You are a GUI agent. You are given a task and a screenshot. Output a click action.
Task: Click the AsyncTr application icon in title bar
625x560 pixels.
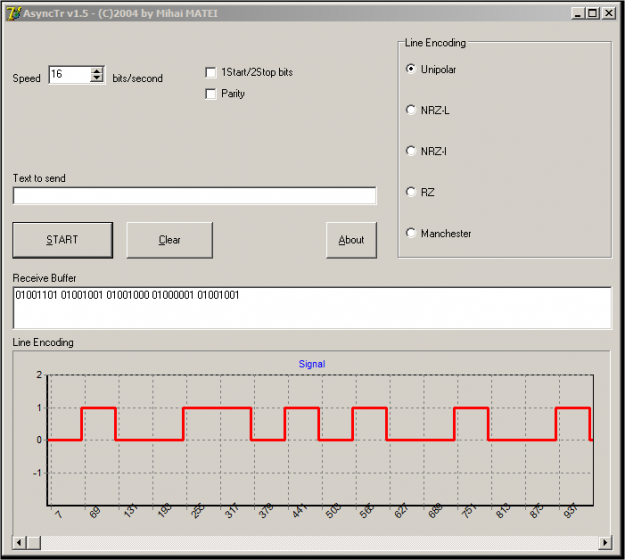14,13
